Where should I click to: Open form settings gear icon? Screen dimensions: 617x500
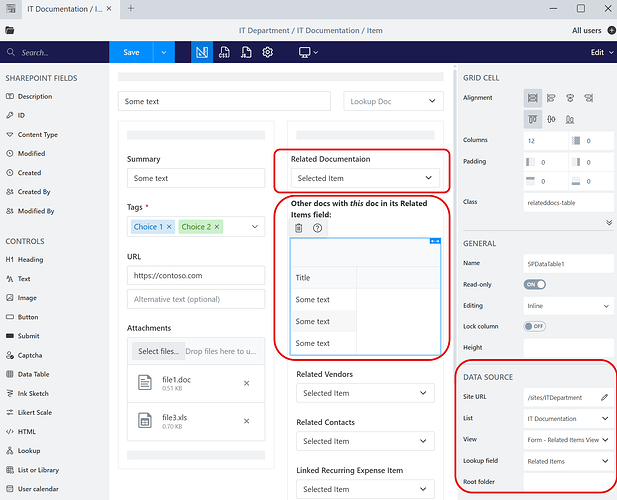268,52
